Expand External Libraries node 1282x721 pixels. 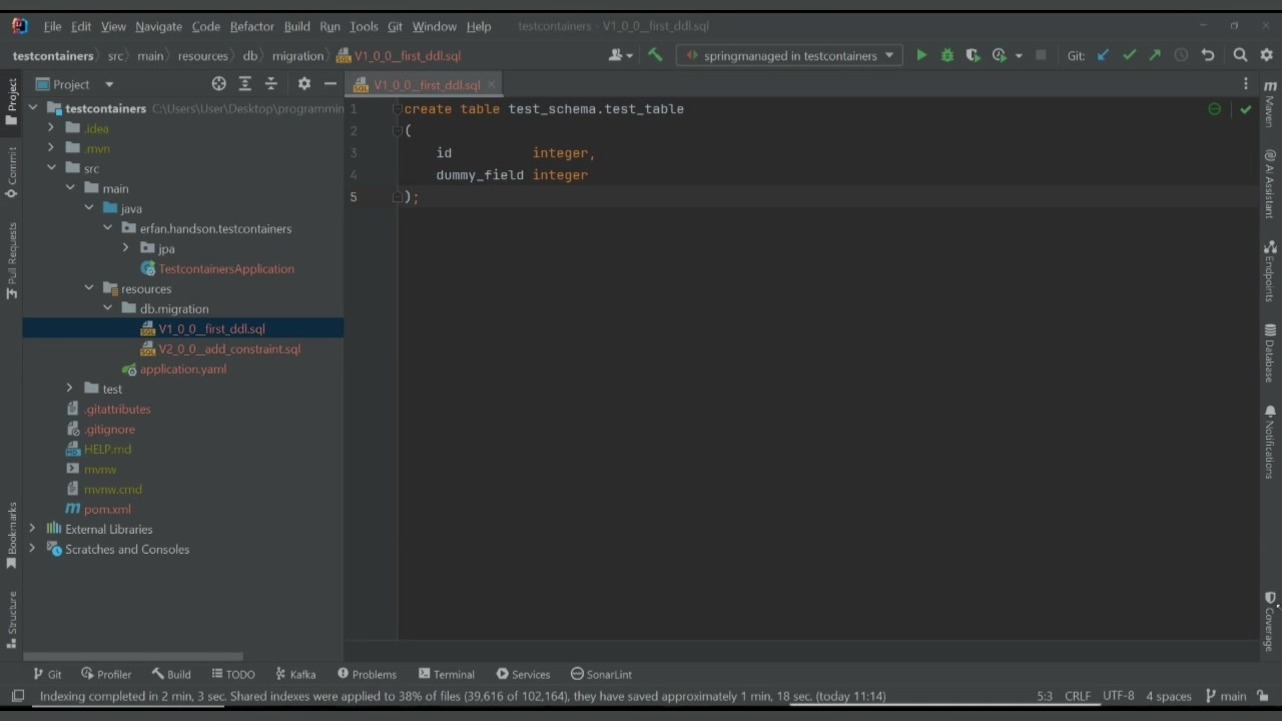pos(33,529)
